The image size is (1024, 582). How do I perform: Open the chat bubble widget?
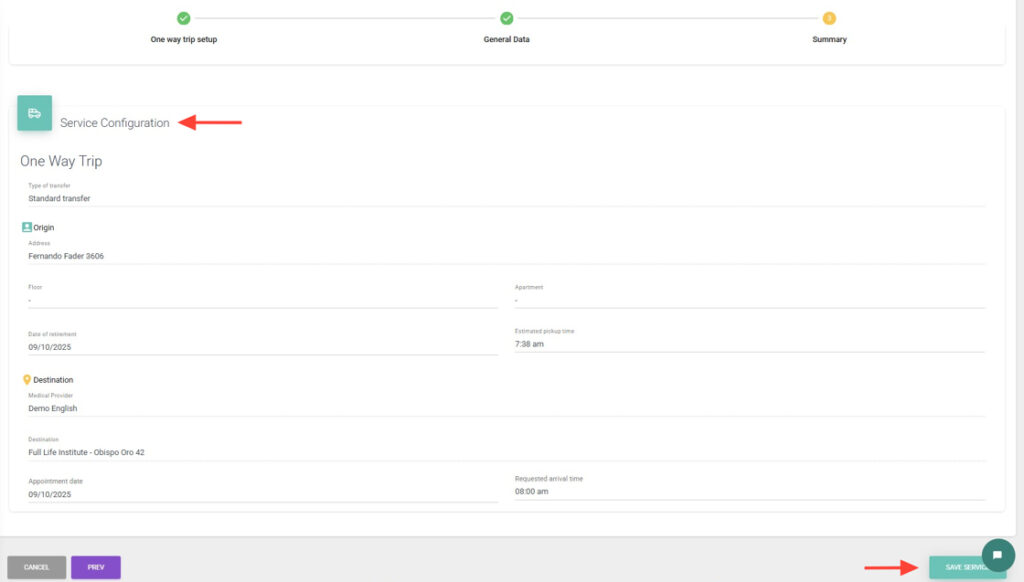pos(997,555)
